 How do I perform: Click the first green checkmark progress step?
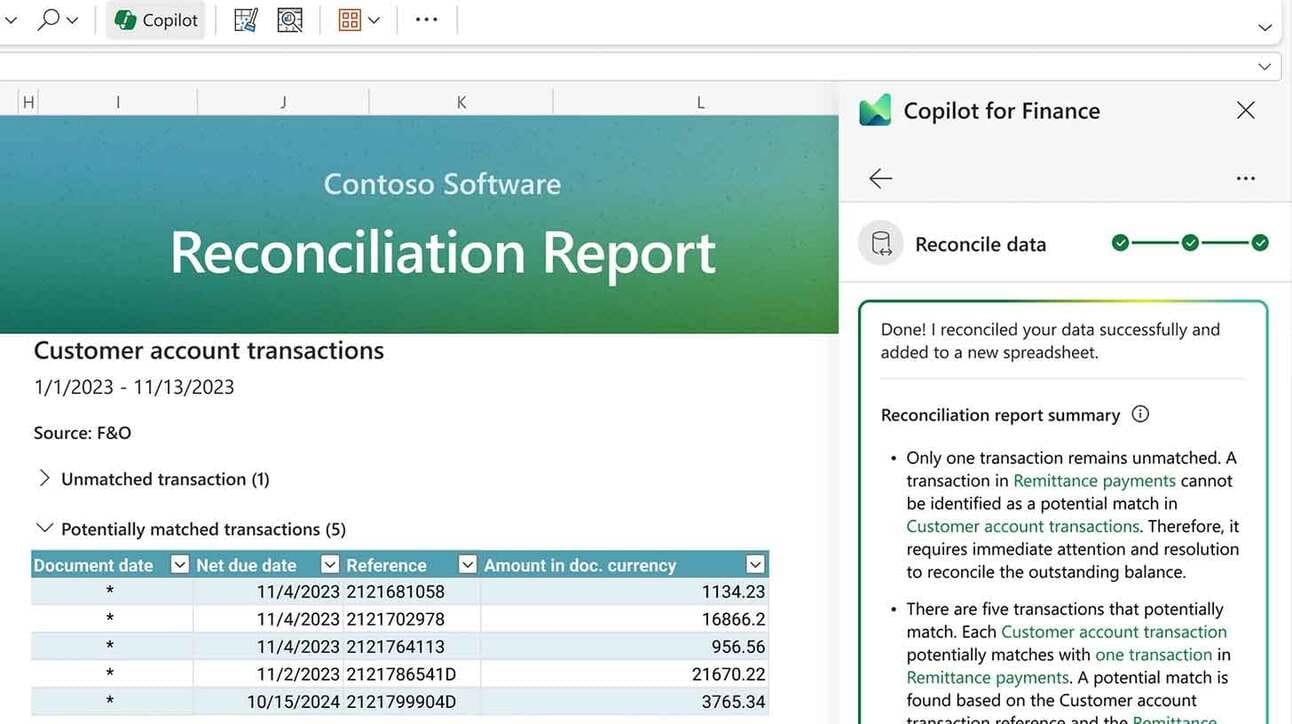click(1120, 243)
